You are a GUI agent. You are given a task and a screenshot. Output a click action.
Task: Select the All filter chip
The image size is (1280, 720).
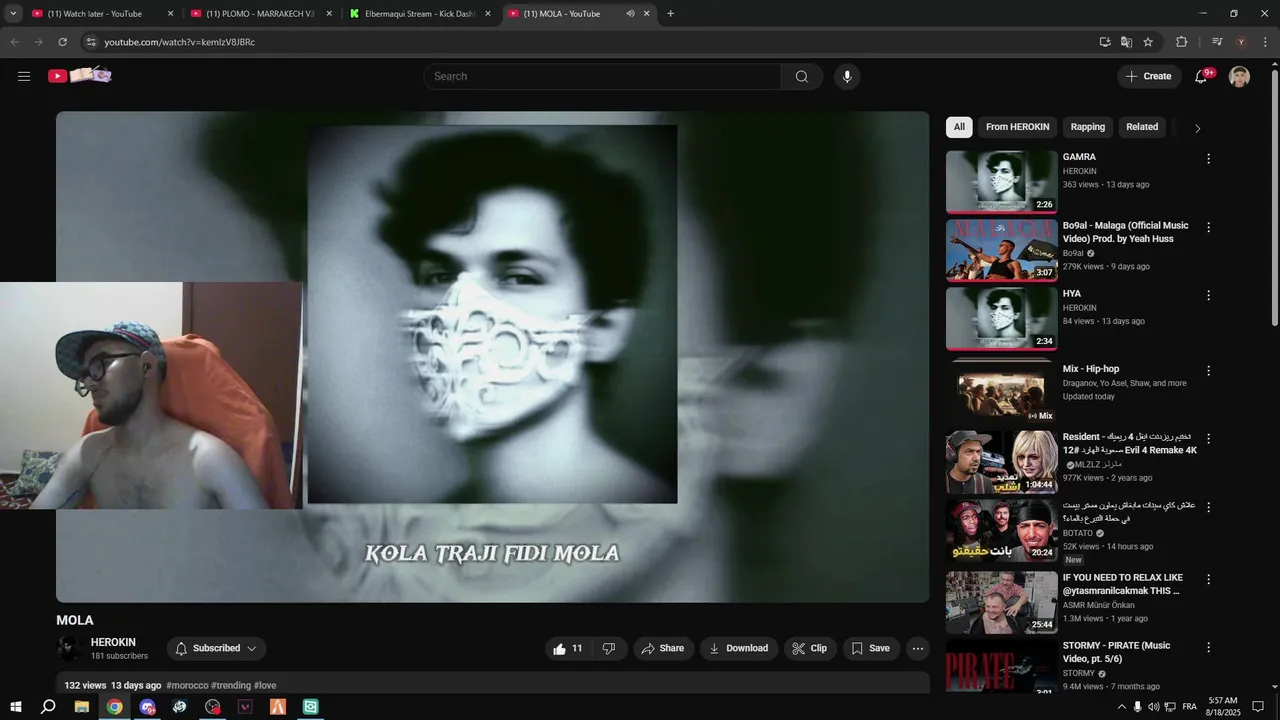point(959,127)
